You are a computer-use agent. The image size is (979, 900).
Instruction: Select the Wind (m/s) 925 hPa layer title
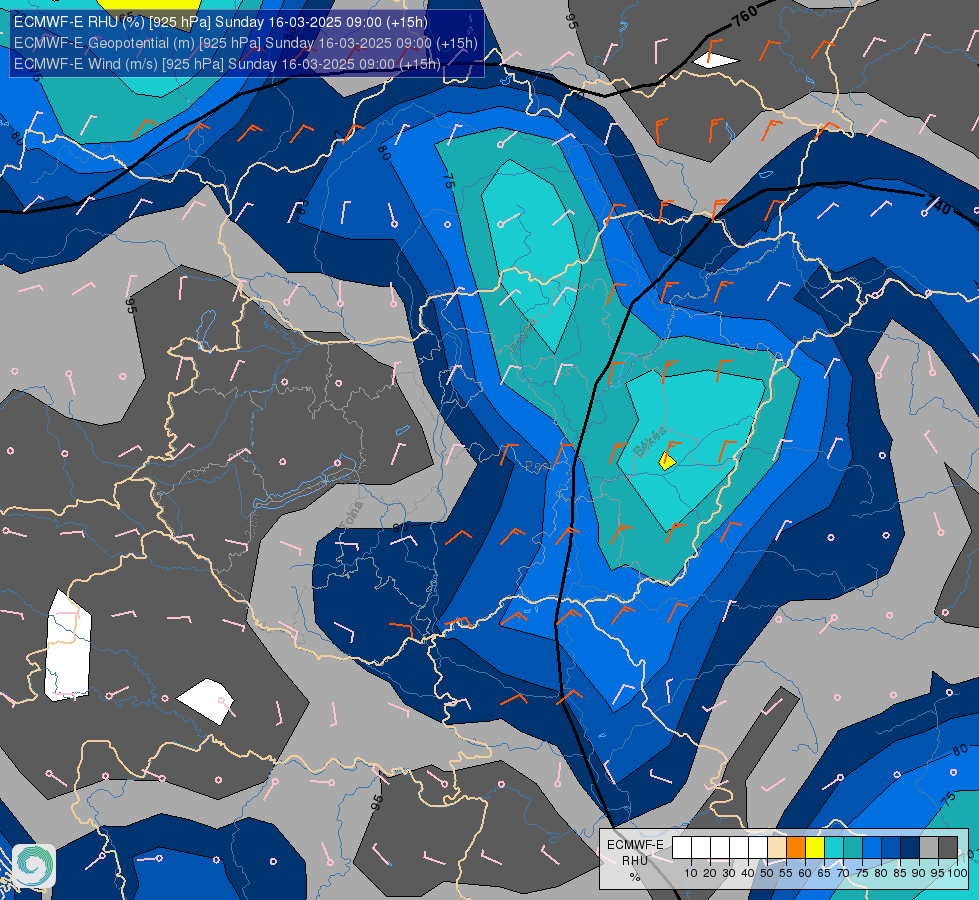[x=227, y=64]
